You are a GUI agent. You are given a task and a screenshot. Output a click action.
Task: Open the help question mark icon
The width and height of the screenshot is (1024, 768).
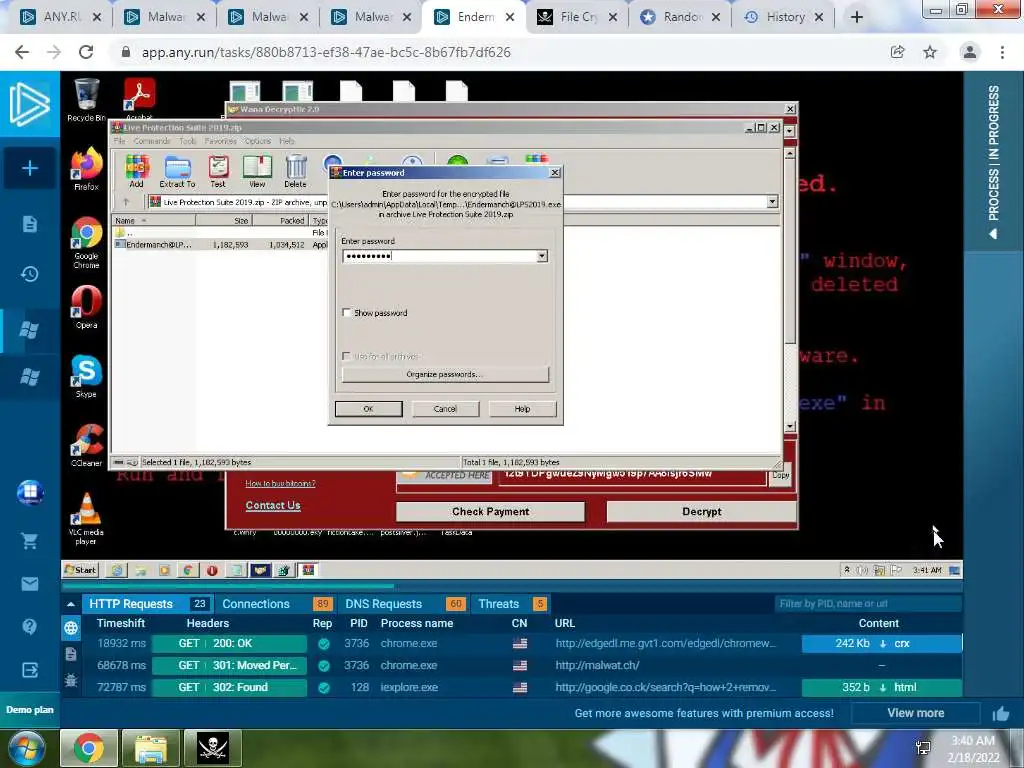pyautogui.click(x=29, y=626)
